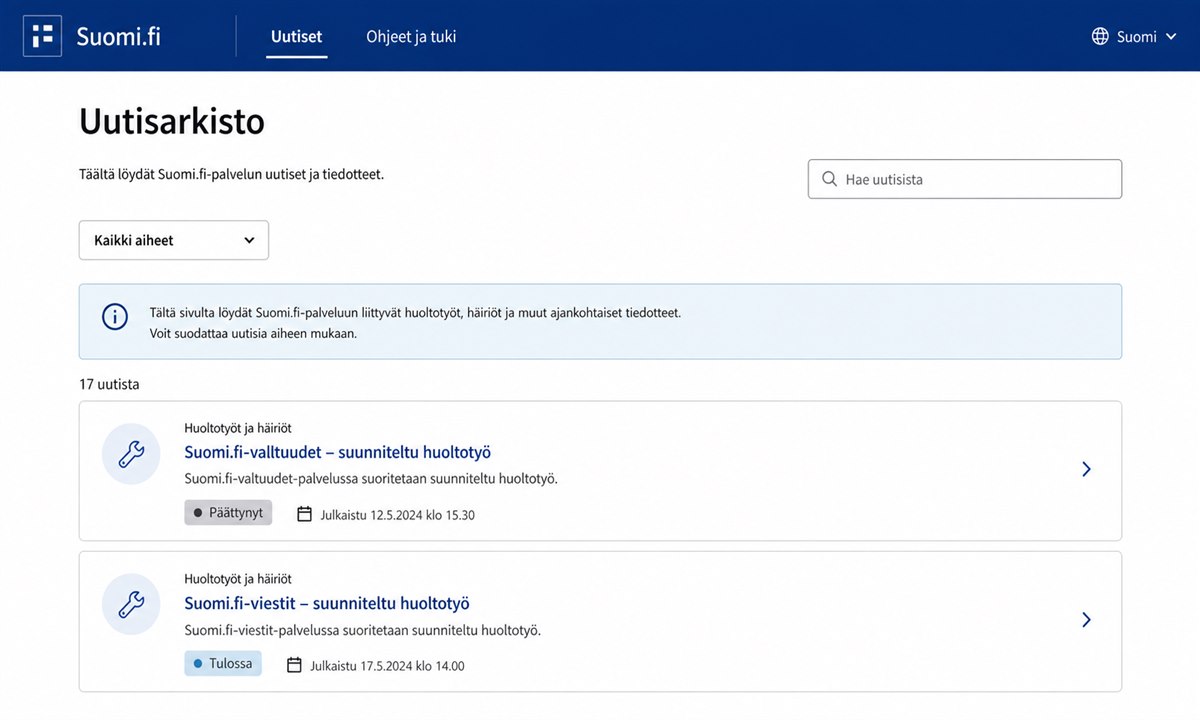The image size is (1200, 720).
Task: Click calendar icon beside Julkaistu 12.5.2024
Action: (x=305, y=514)
